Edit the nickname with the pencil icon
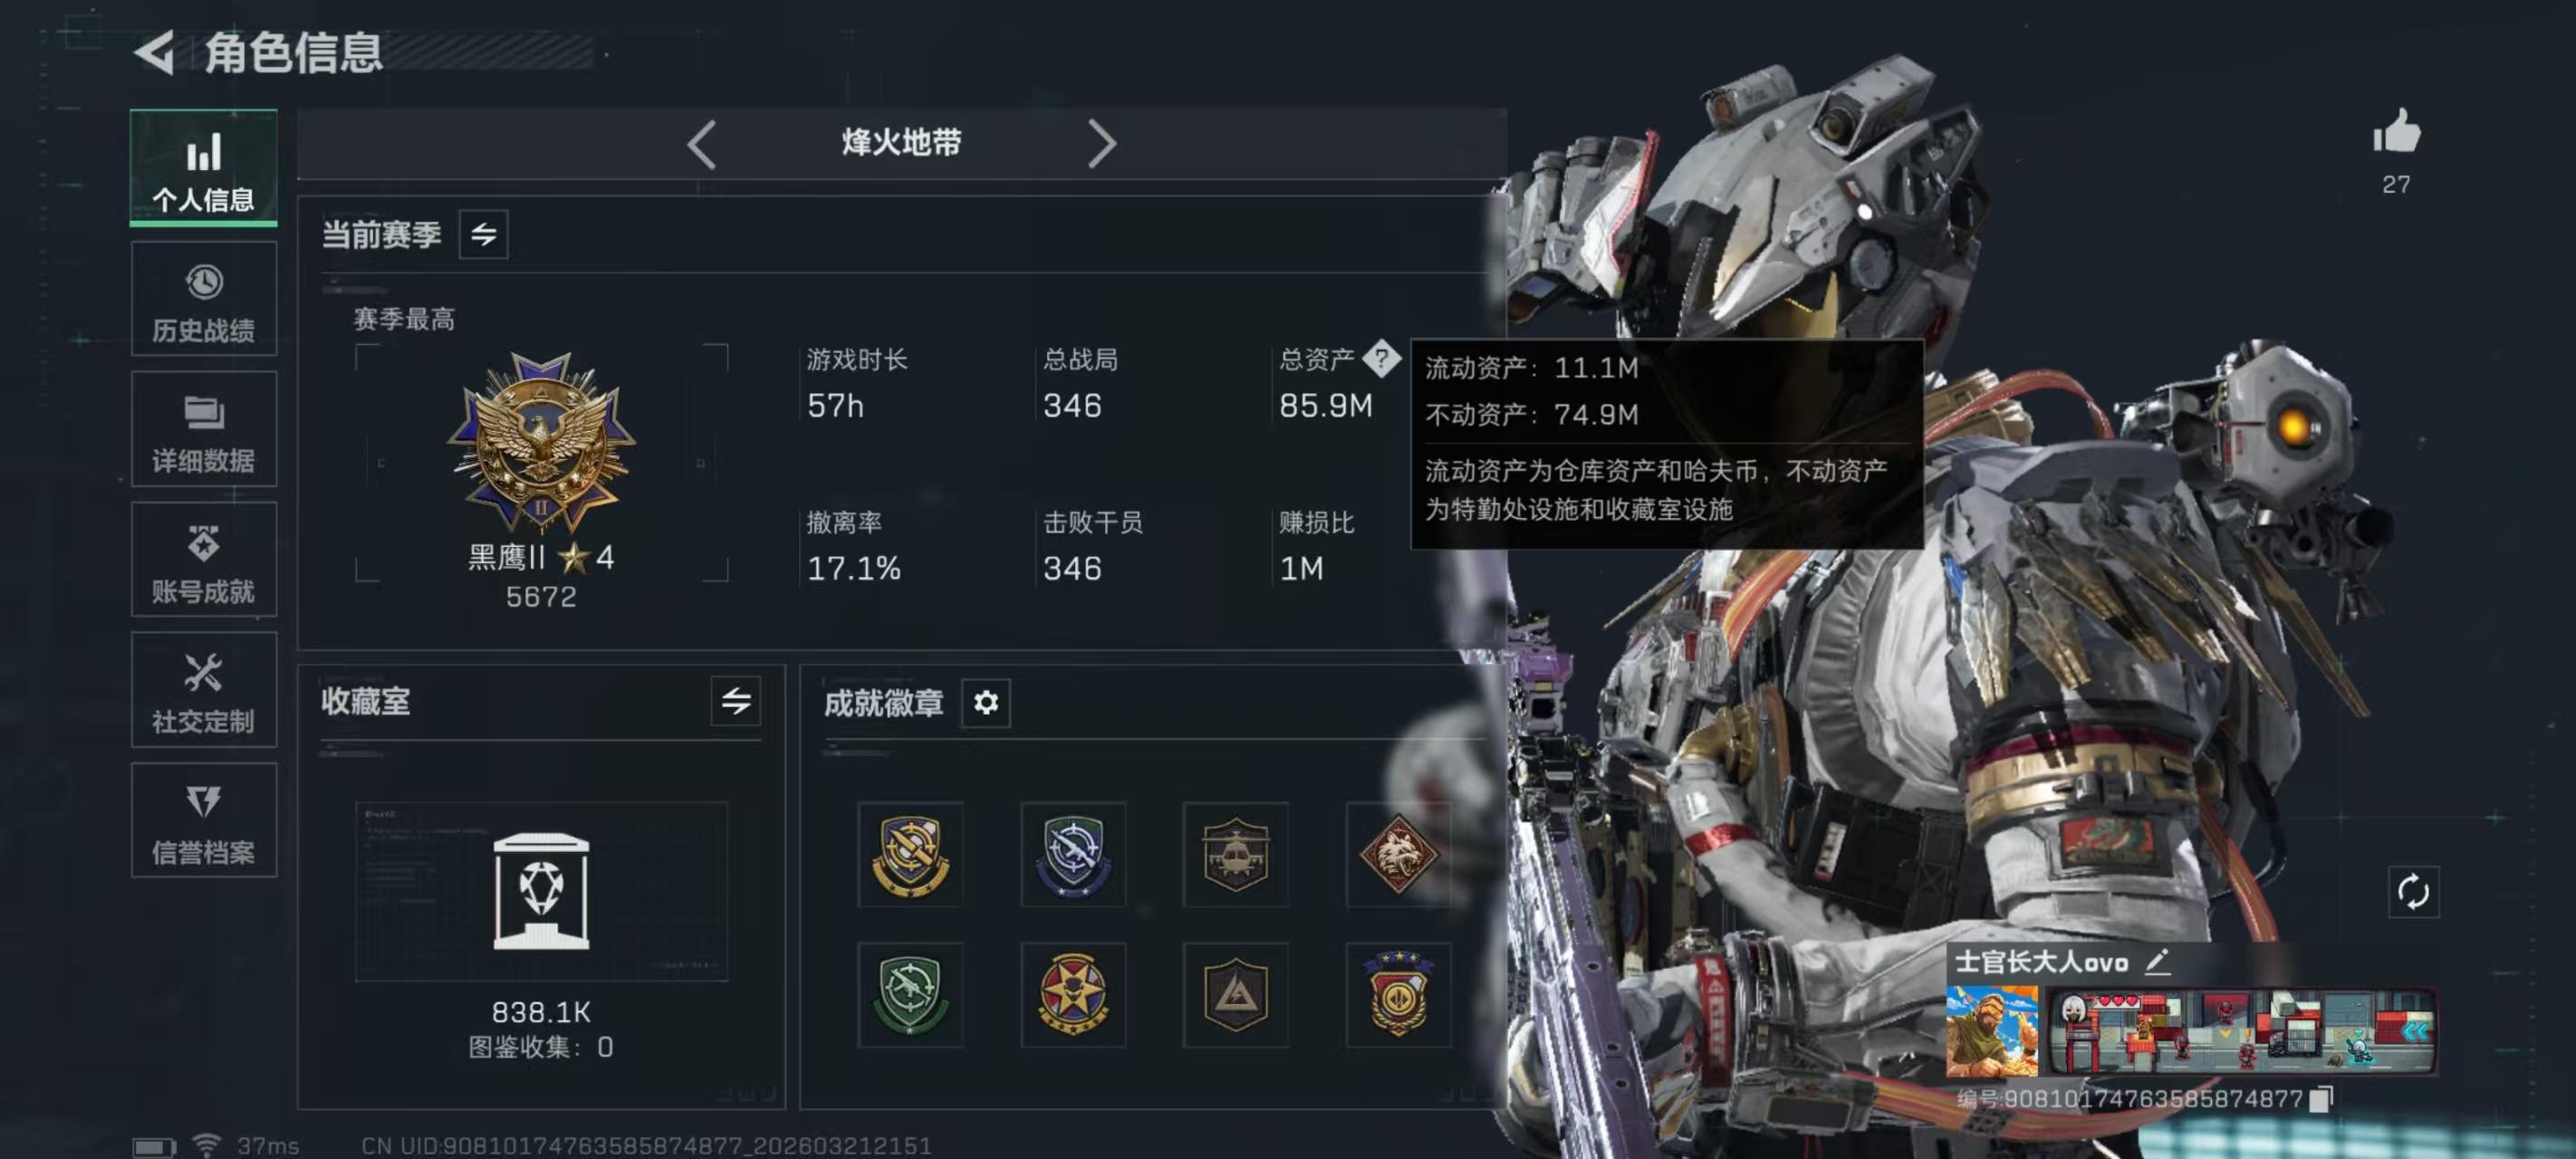This screenshot has width=2576, height=1159. tap(2157, 962)
